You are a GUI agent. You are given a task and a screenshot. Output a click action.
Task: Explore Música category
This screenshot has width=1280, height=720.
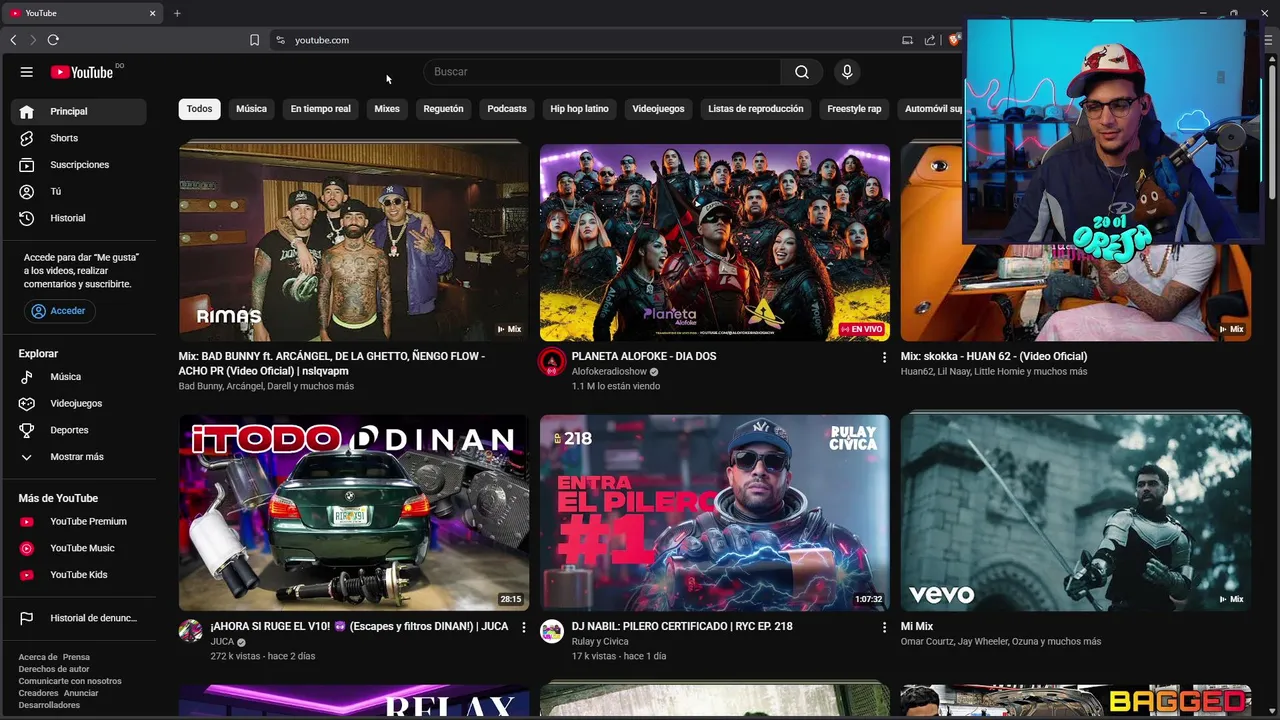point(79,377)
